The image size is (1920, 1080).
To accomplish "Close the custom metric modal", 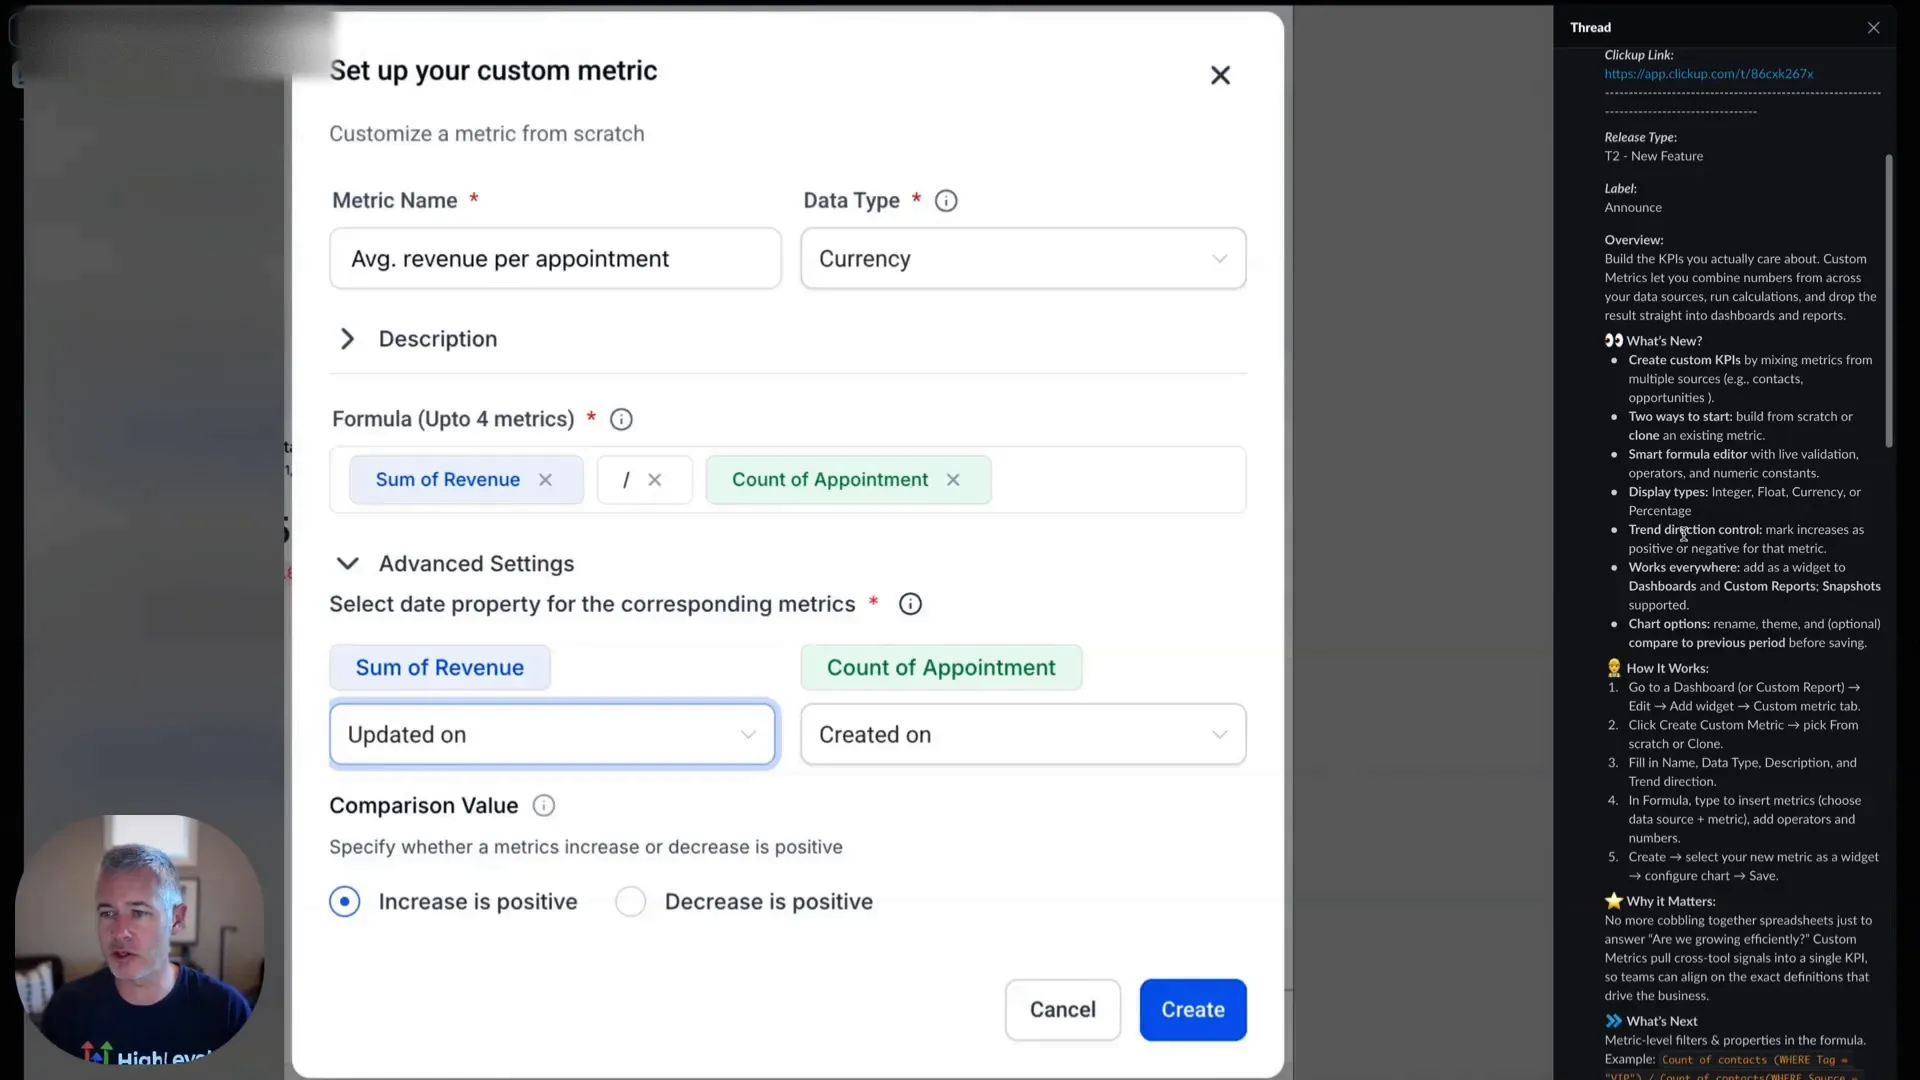I will [1220, 75].
